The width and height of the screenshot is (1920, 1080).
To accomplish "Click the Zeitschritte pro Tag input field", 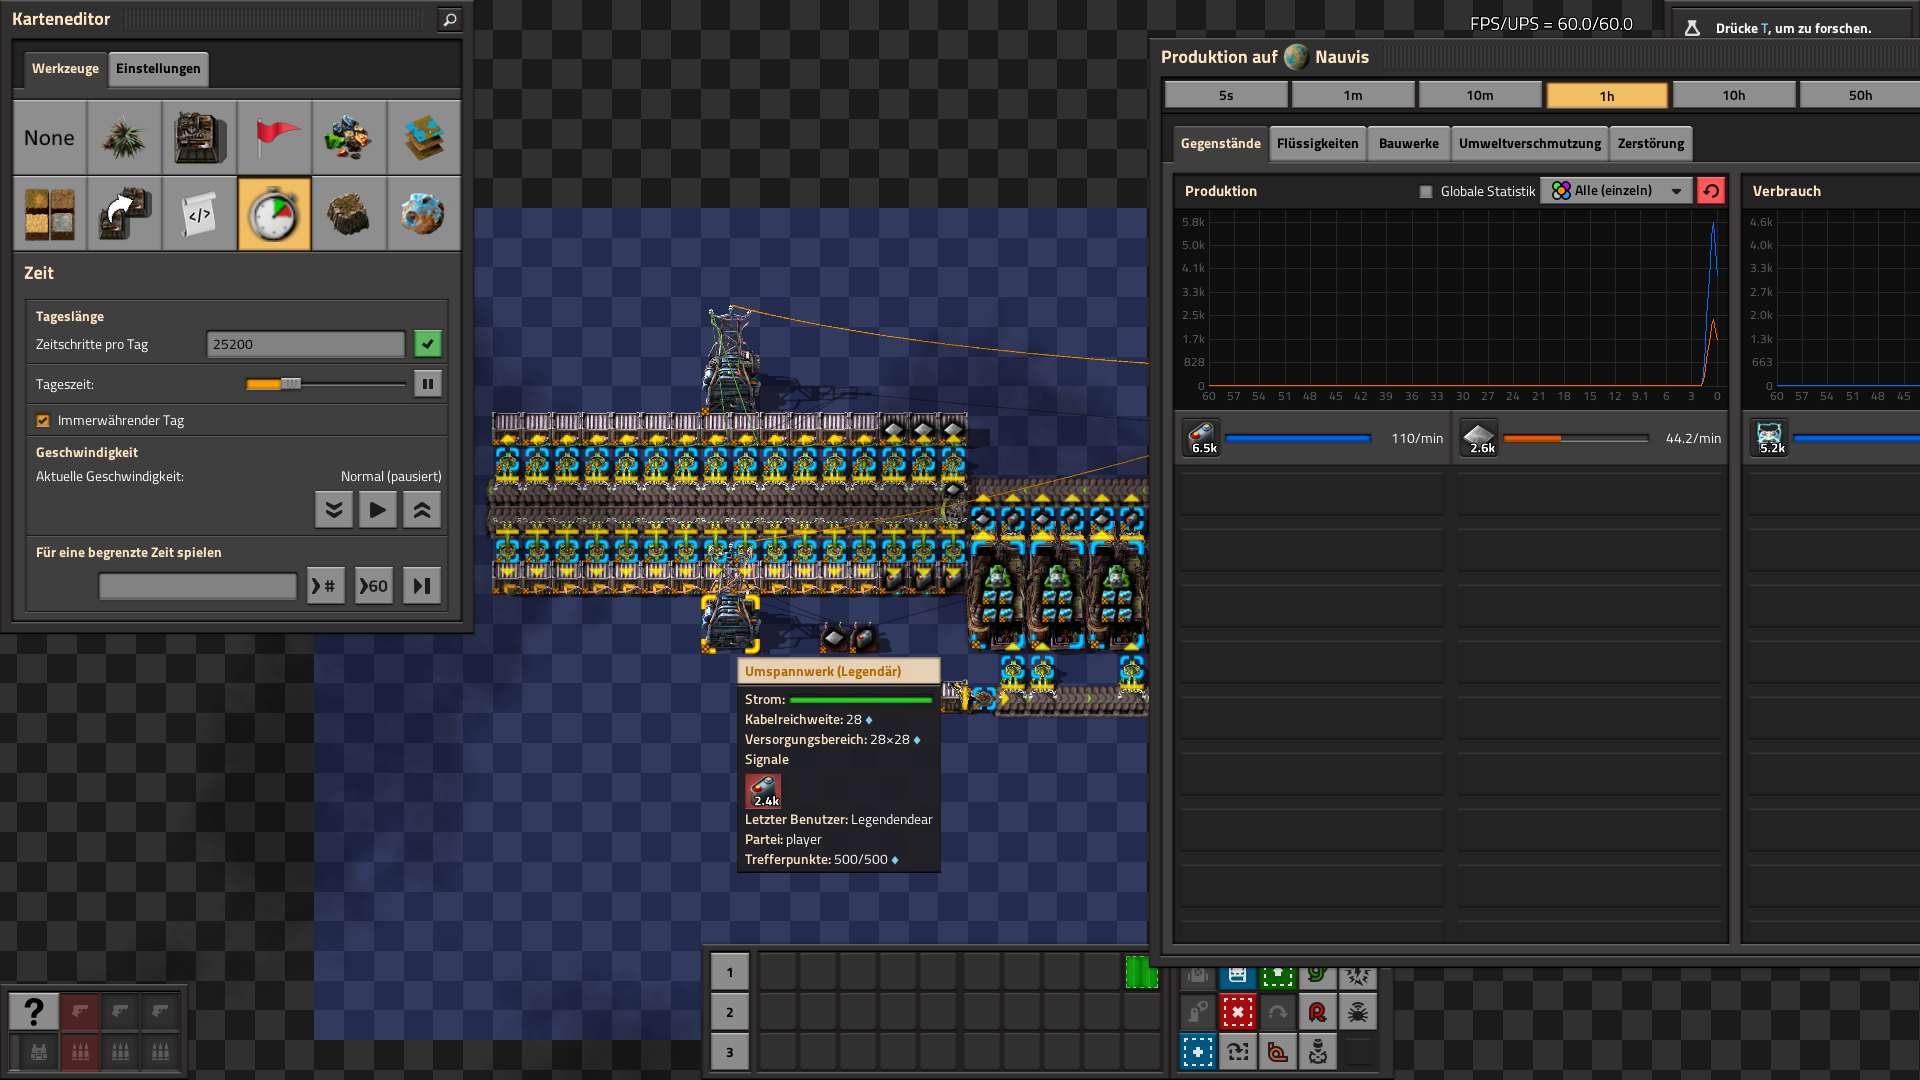I will point(305,344).
